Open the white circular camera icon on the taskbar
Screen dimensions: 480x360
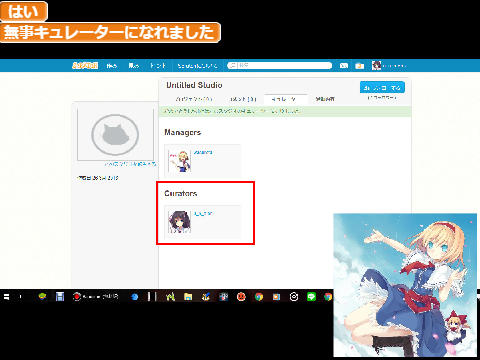294,296
